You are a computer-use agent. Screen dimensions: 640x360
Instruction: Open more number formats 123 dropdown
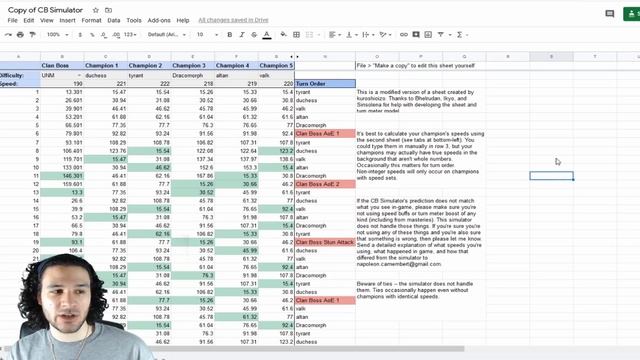pos(130,35)
